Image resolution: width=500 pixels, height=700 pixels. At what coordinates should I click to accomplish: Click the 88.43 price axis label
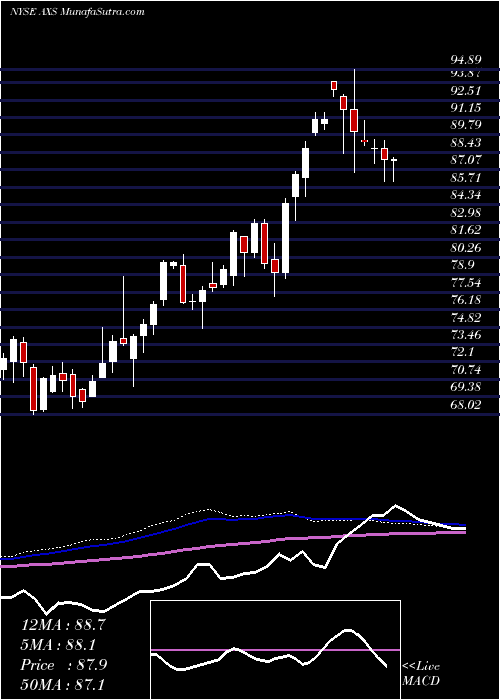pos(467,143)
